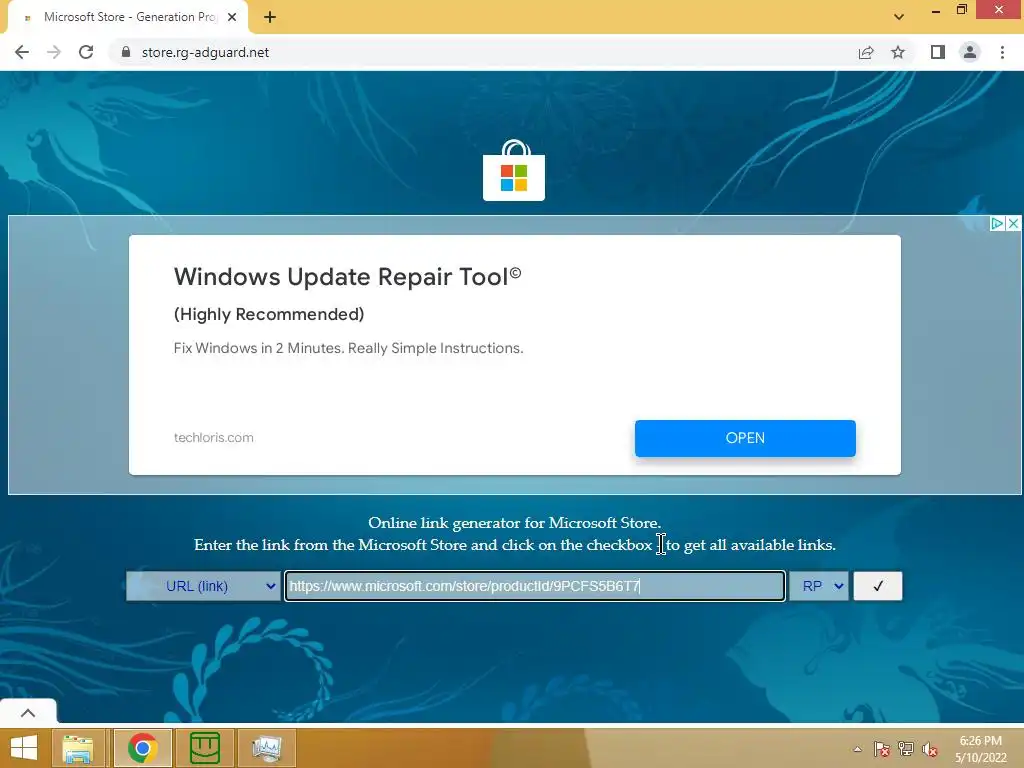Reload the store.rg-adguard.net page

tap(86, 52)
